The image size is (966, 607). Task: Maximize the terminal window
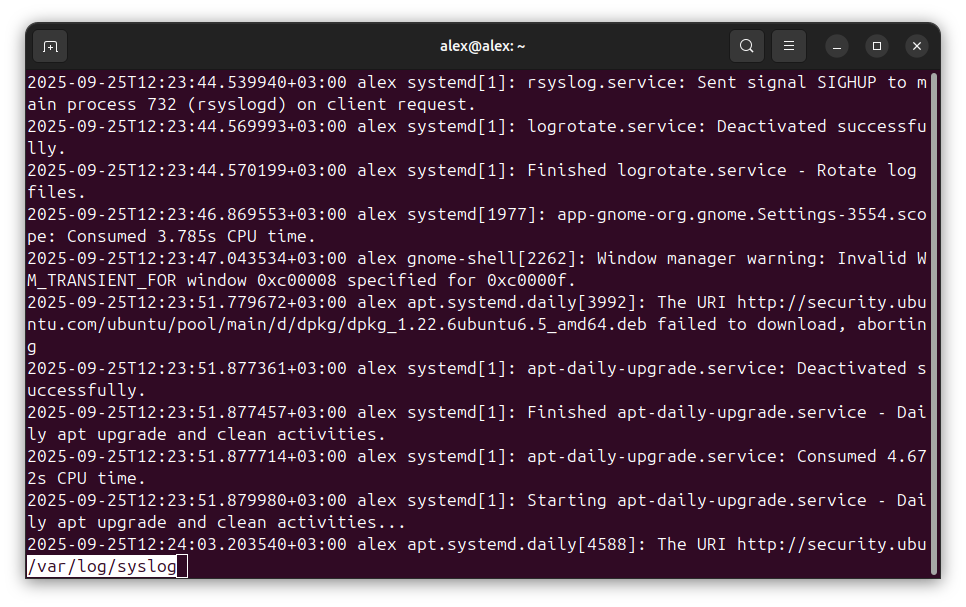coord(877,46)
